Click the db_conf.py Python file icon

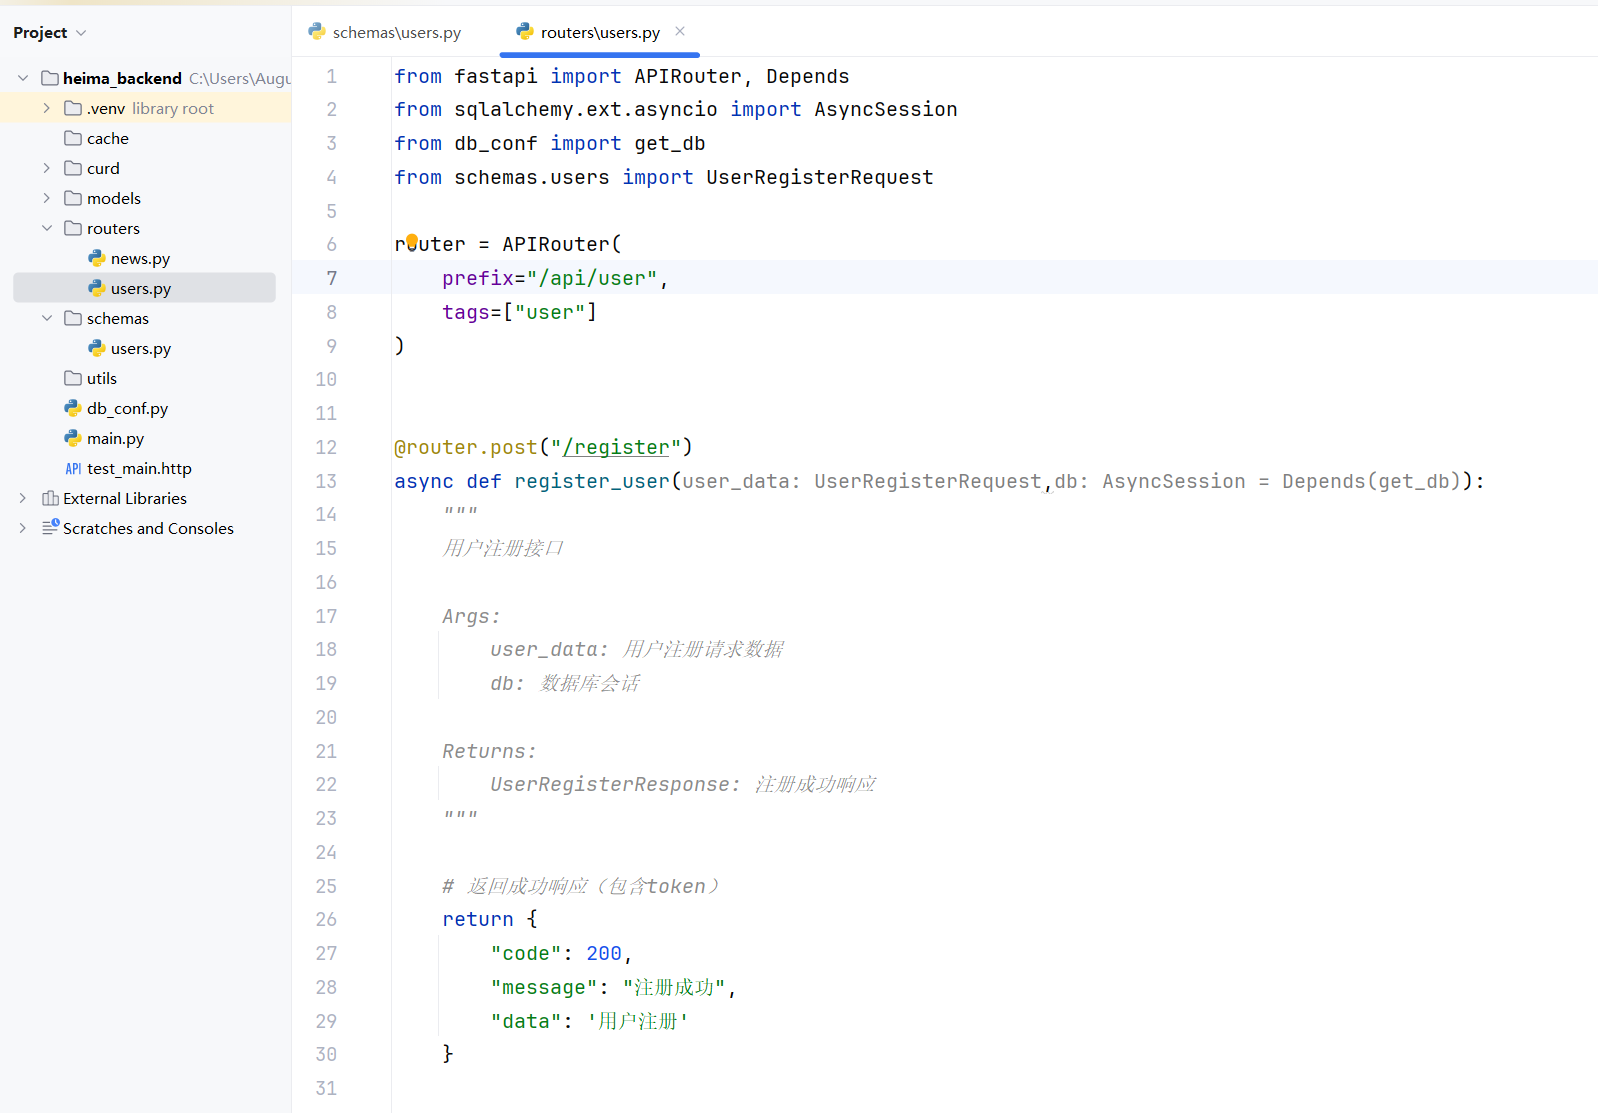[x=73, y=408]
